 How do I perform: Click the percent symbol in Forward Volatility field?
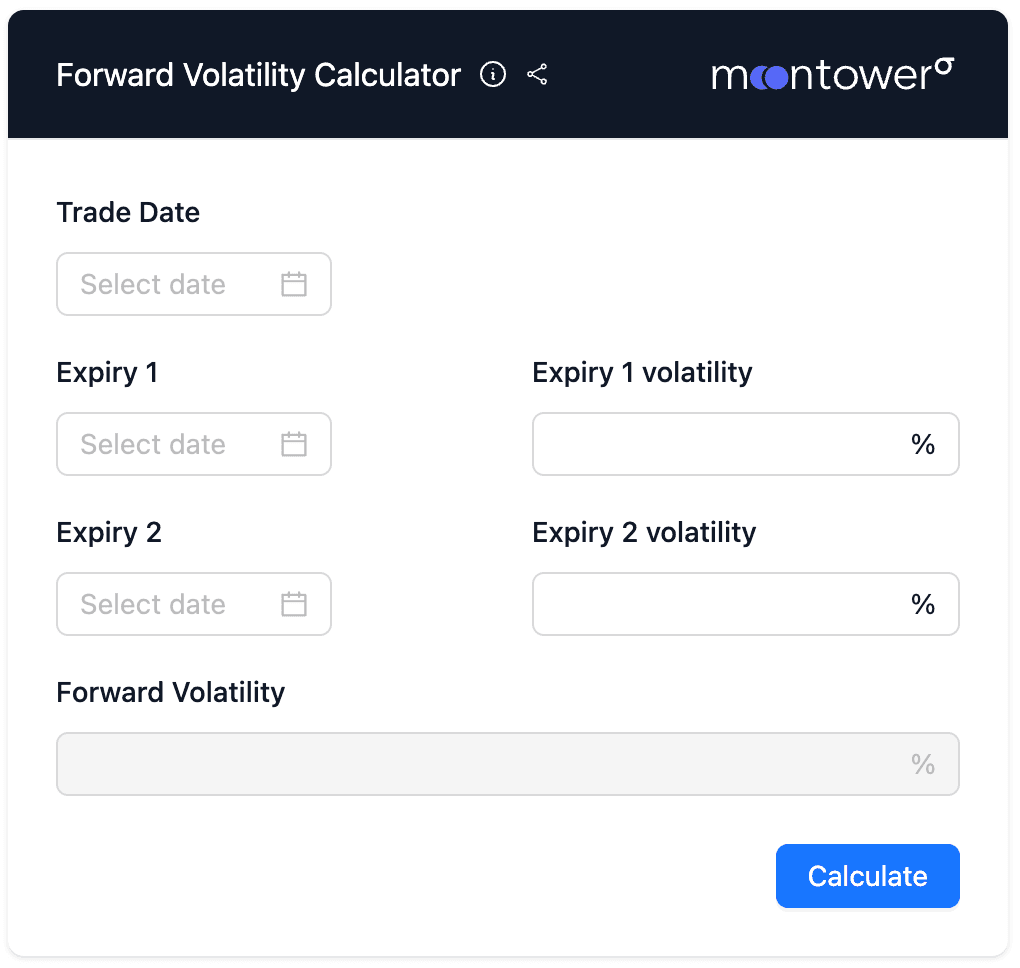click(x=922, y=764)
